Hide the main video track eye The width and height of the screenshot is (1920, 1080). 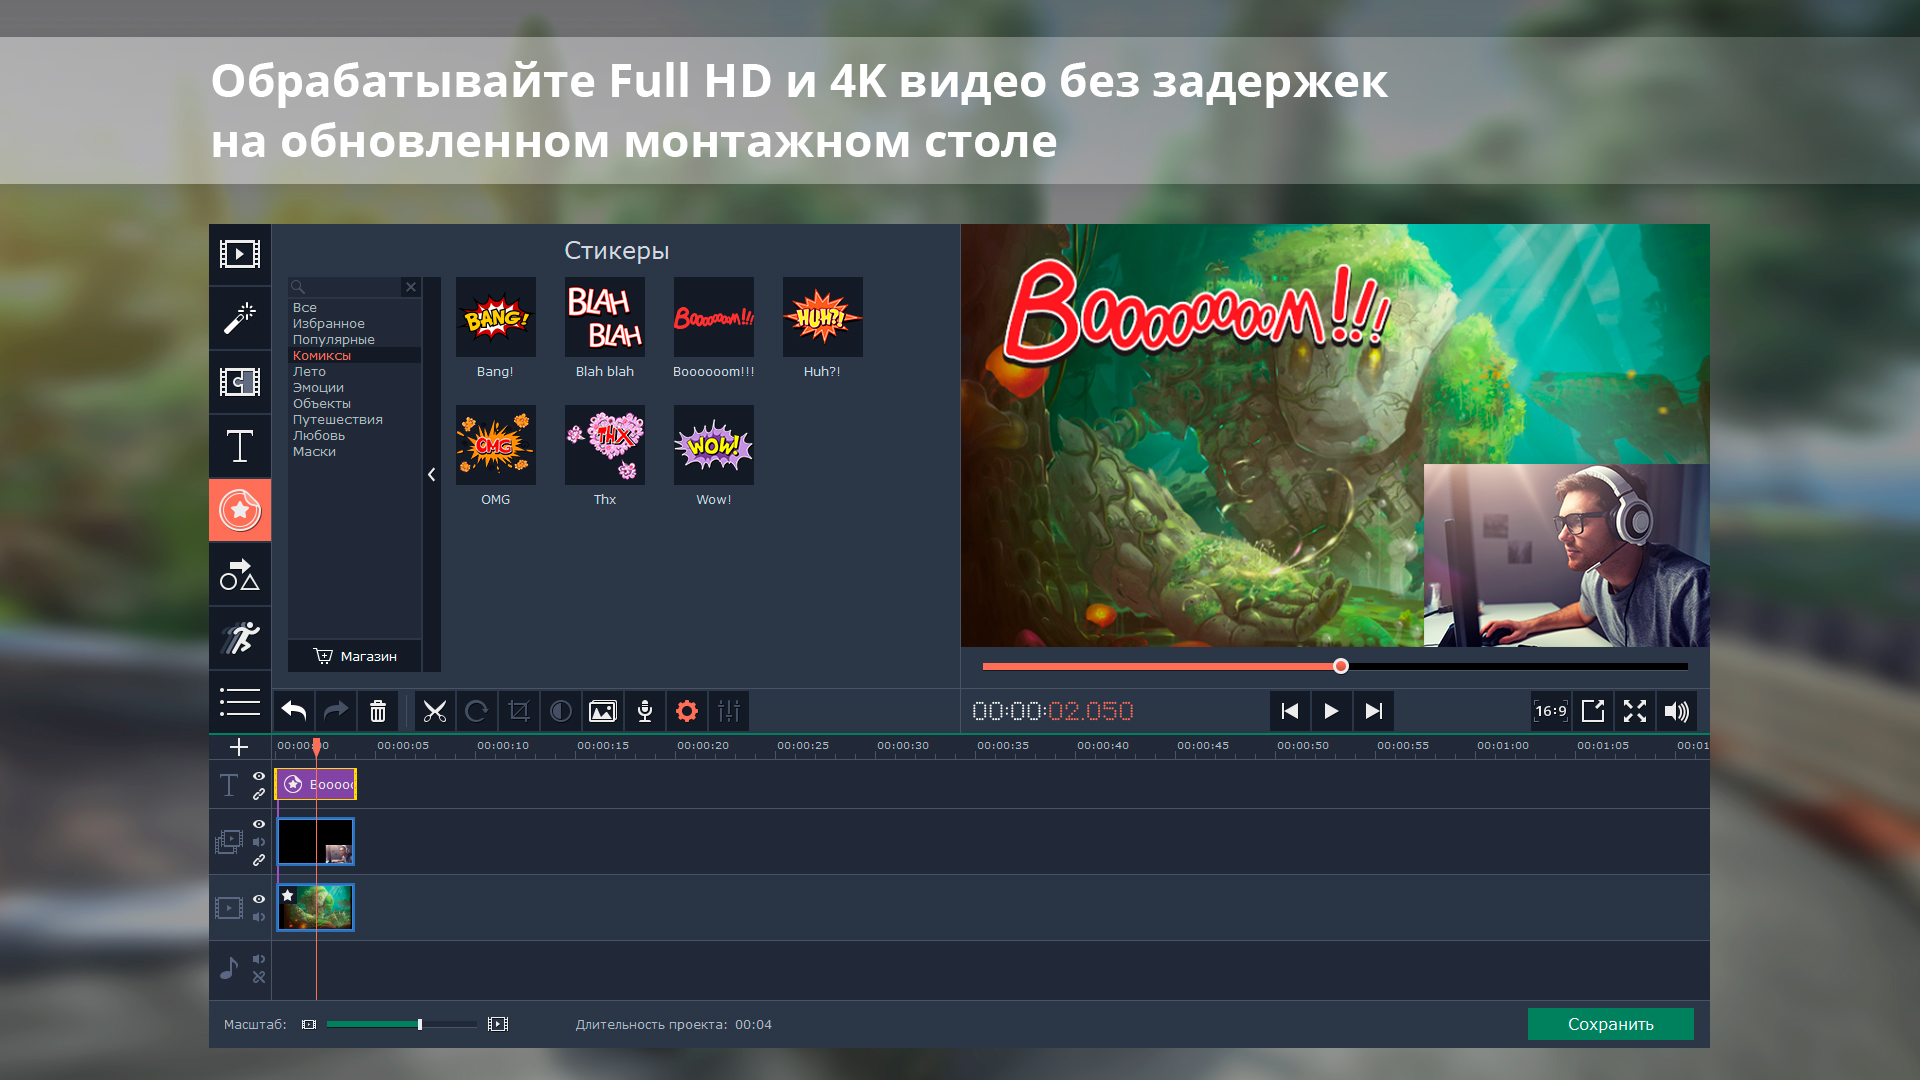259,899
